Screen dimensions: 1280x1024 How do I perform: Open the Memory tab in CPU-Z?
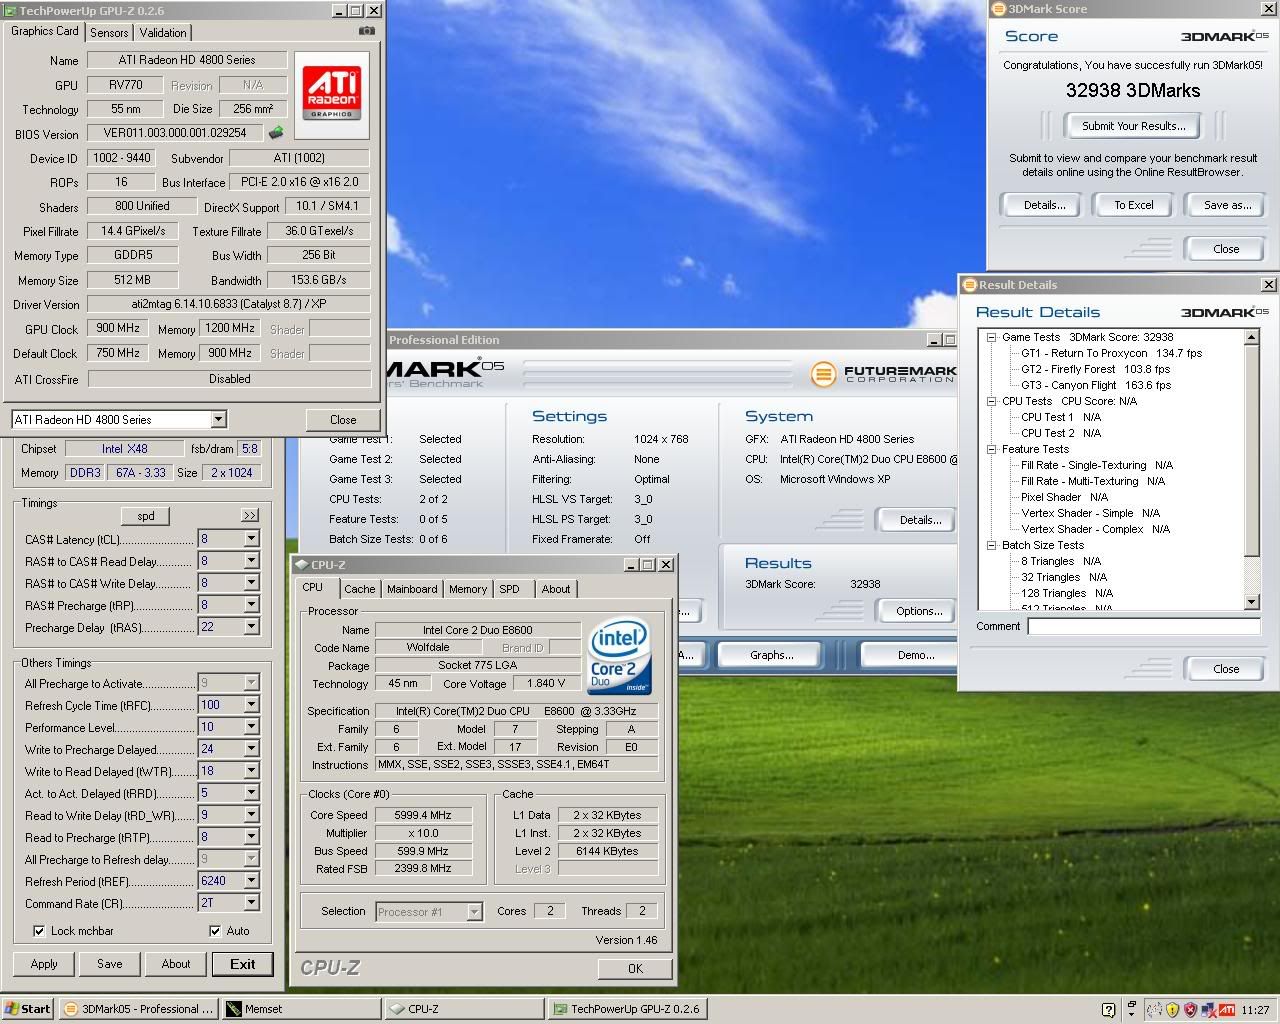point(467,590)
